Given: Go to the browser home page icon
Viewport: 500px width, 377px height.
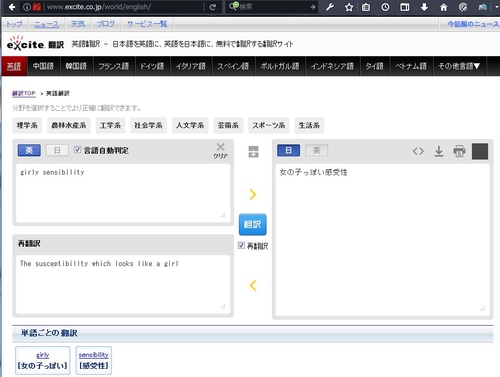Looking at the screenshot, I should tap(444, 7).
